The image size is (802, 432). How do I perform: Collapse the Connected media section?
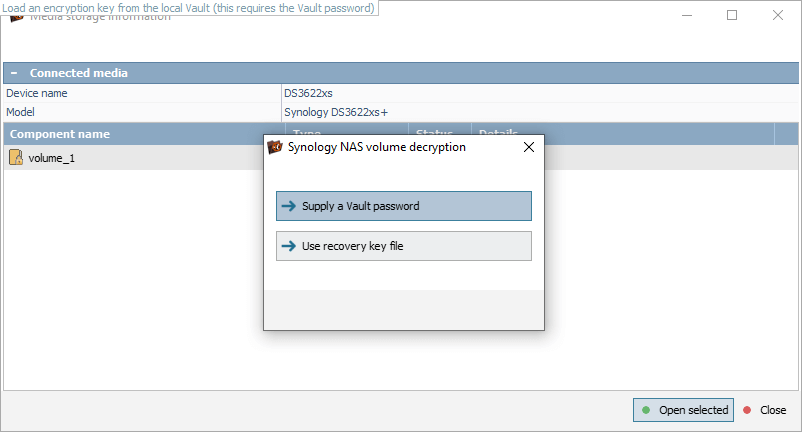[15, 73]
